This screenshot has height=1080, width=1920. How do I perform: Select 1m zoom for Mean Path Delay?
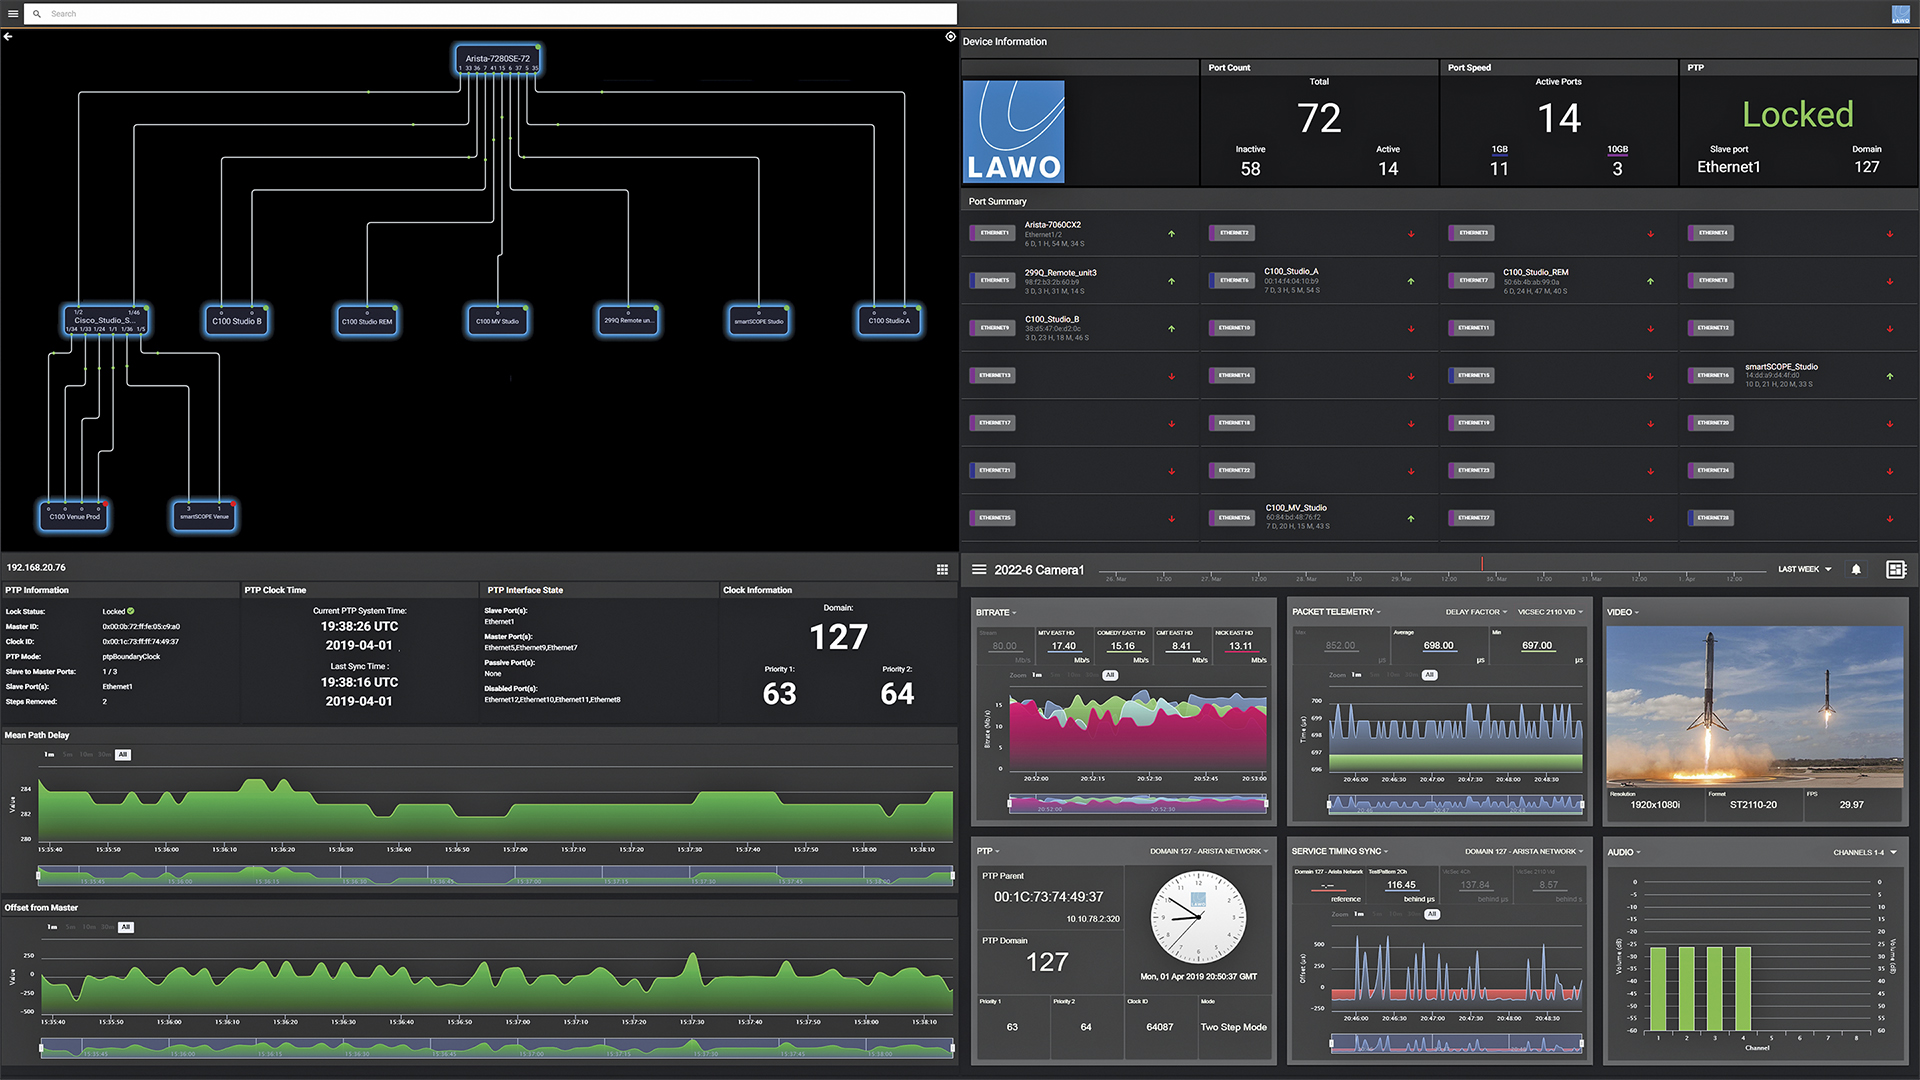click(49, 755)
